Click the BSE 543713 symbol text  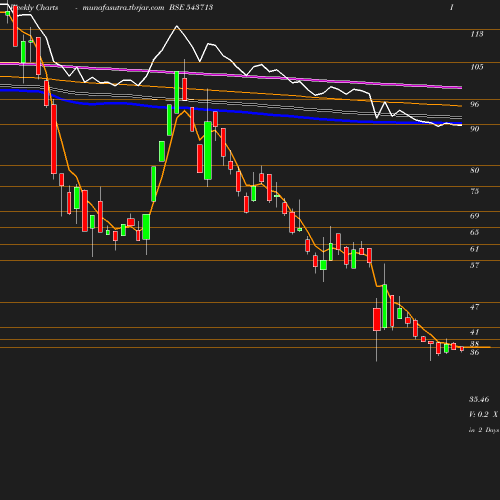pyautogui.click(x=191, y=7)
